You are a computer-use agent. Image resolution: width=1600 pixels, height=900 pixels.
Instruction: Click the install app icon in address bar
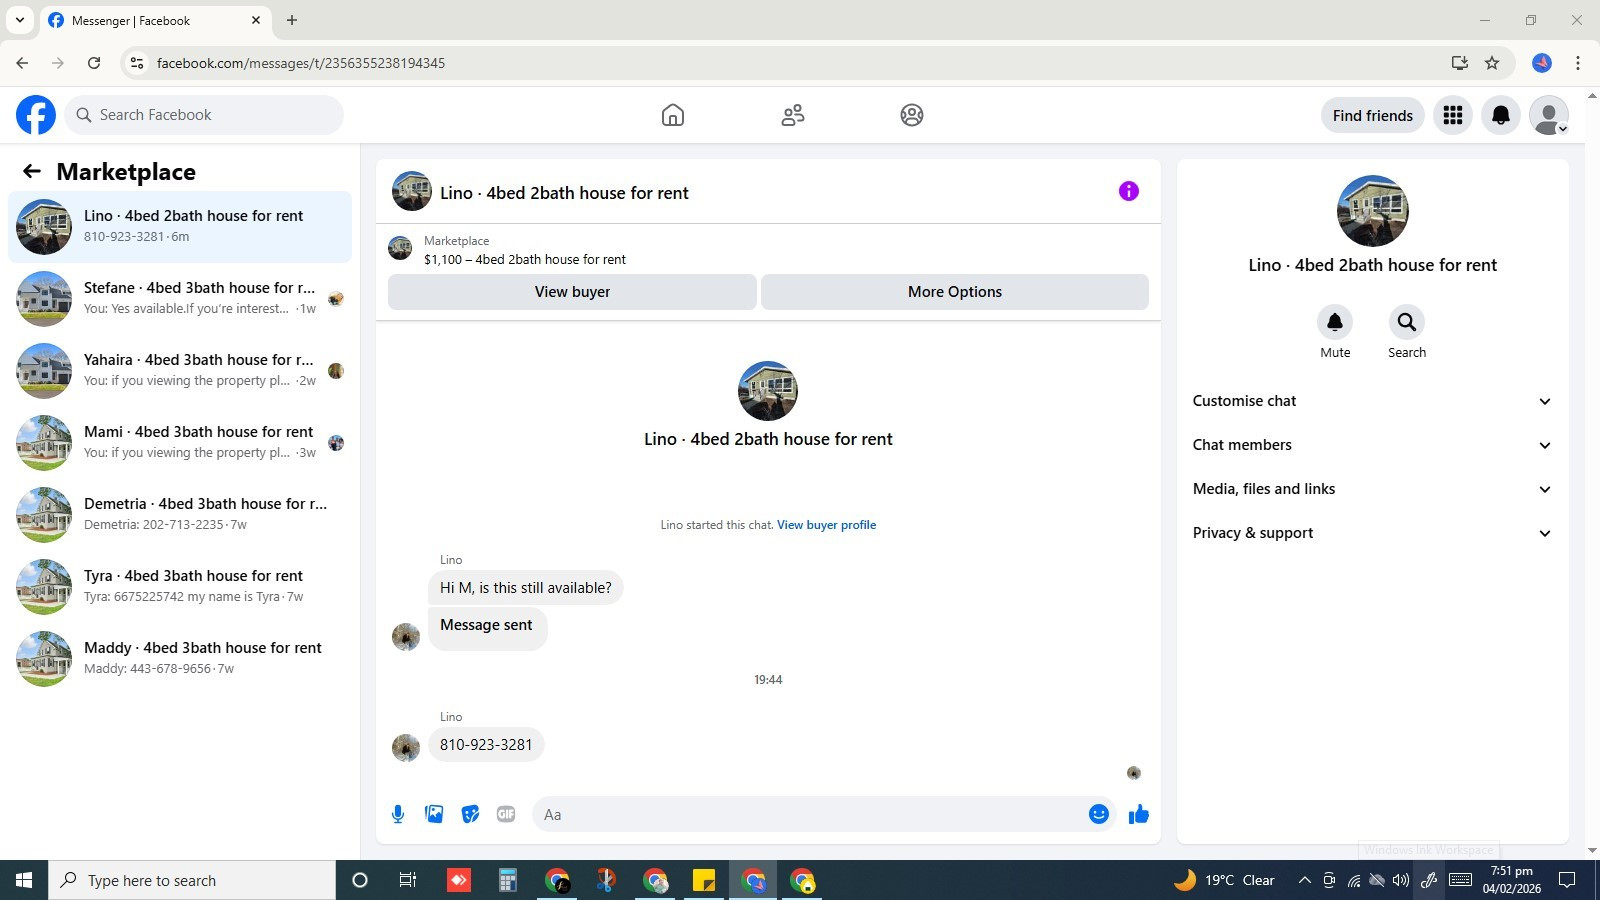coord(1460,63)
